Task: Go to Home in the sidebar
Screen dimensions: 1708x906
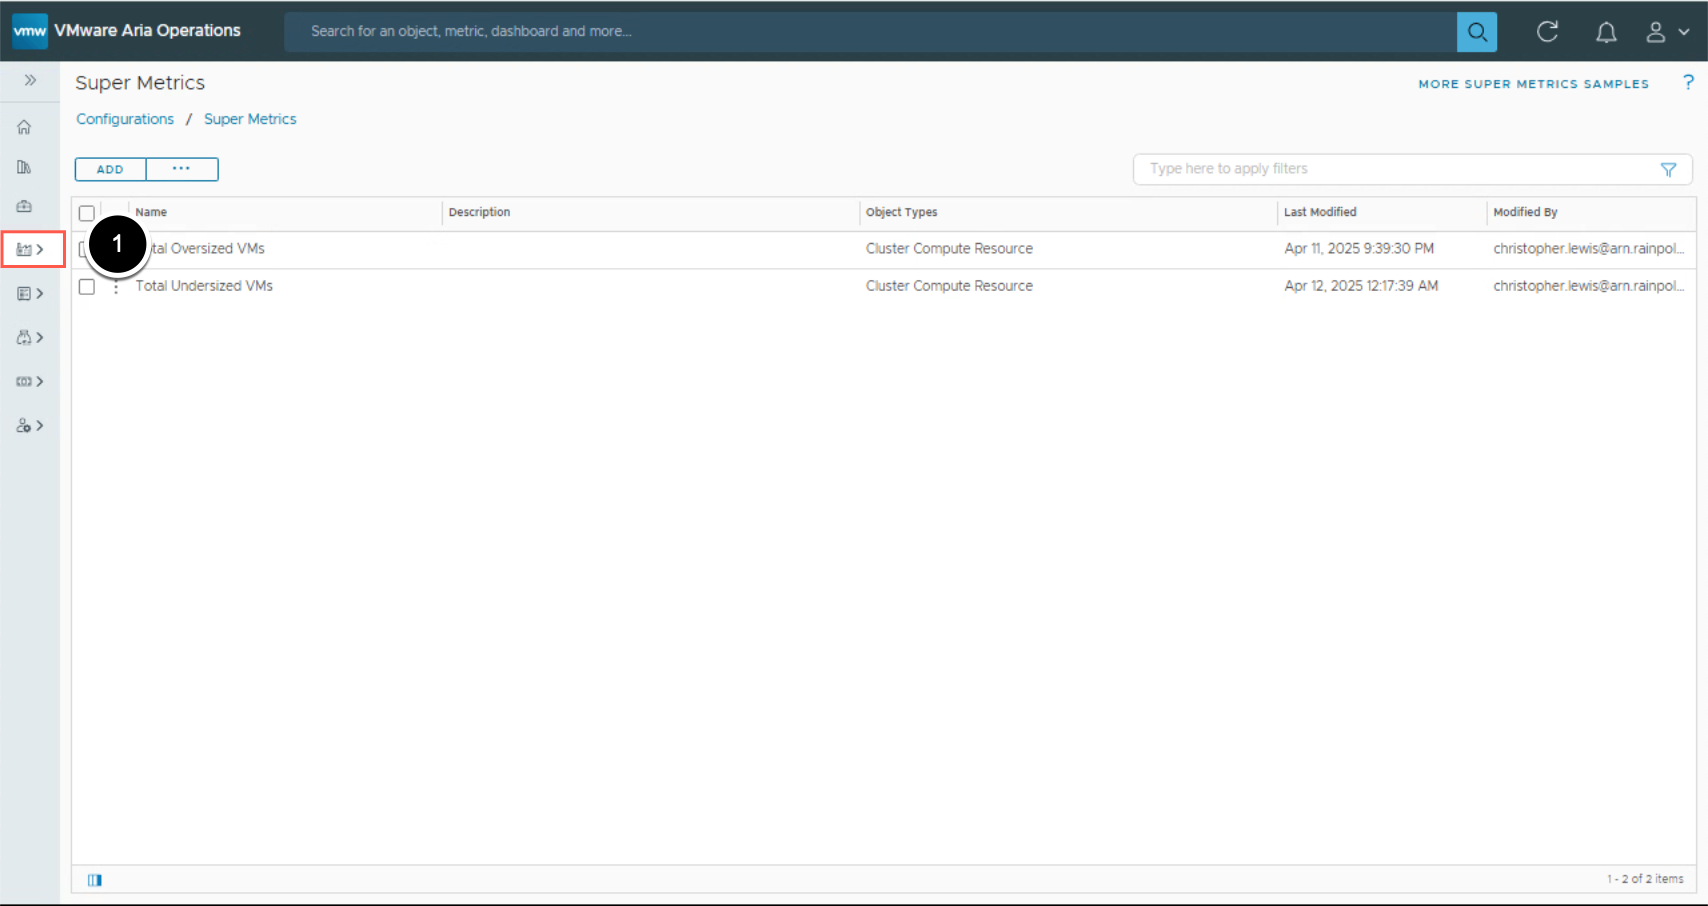Action: tap(24, 127)
